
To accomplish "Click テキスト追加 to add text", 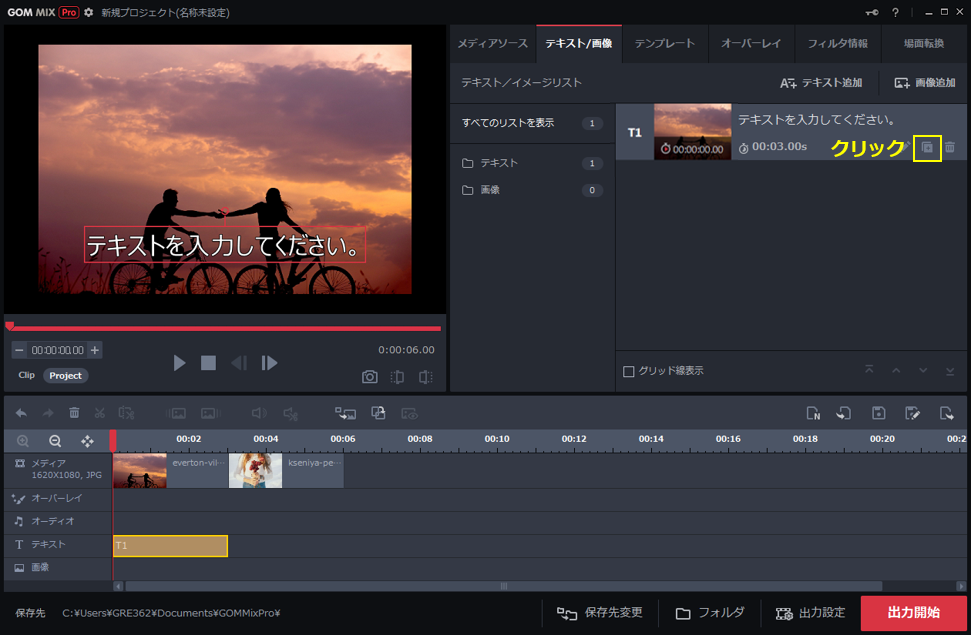I will tap(821, 83).
